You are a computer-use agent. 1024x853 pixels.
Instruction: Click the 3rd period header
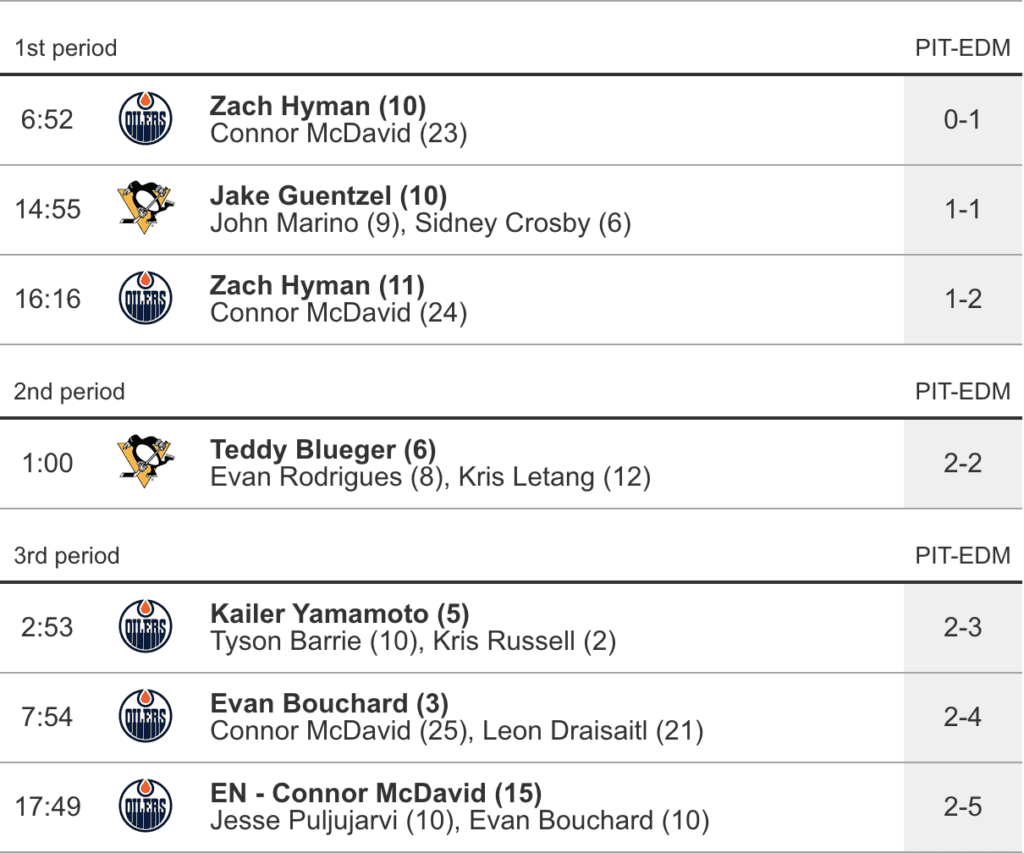tap(67, 556)
